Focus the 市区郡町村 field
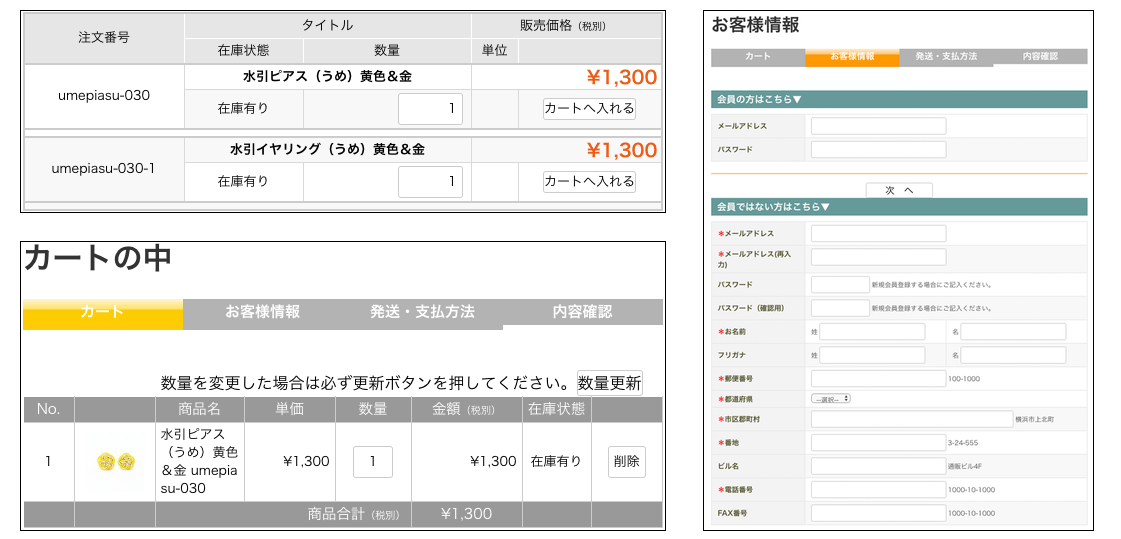The image size is (1121, 539). coord(911,420)
